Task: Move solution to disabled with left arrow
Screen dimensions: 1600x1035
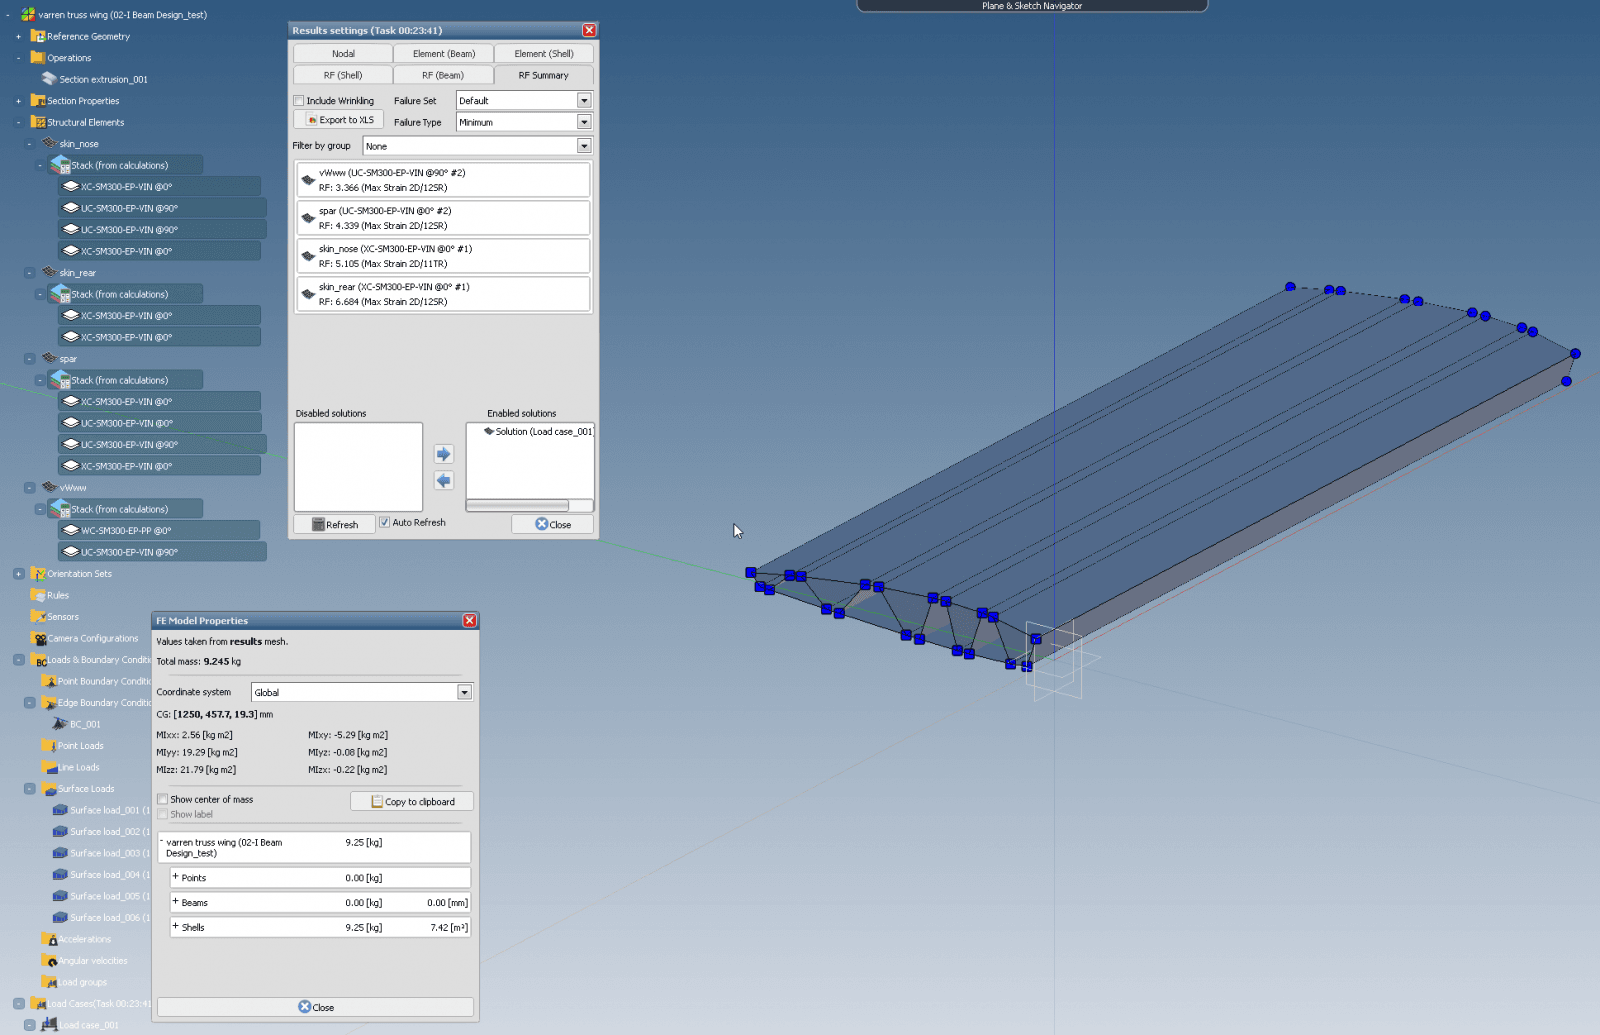Action: pyautogui.click(x=444, y=481)
